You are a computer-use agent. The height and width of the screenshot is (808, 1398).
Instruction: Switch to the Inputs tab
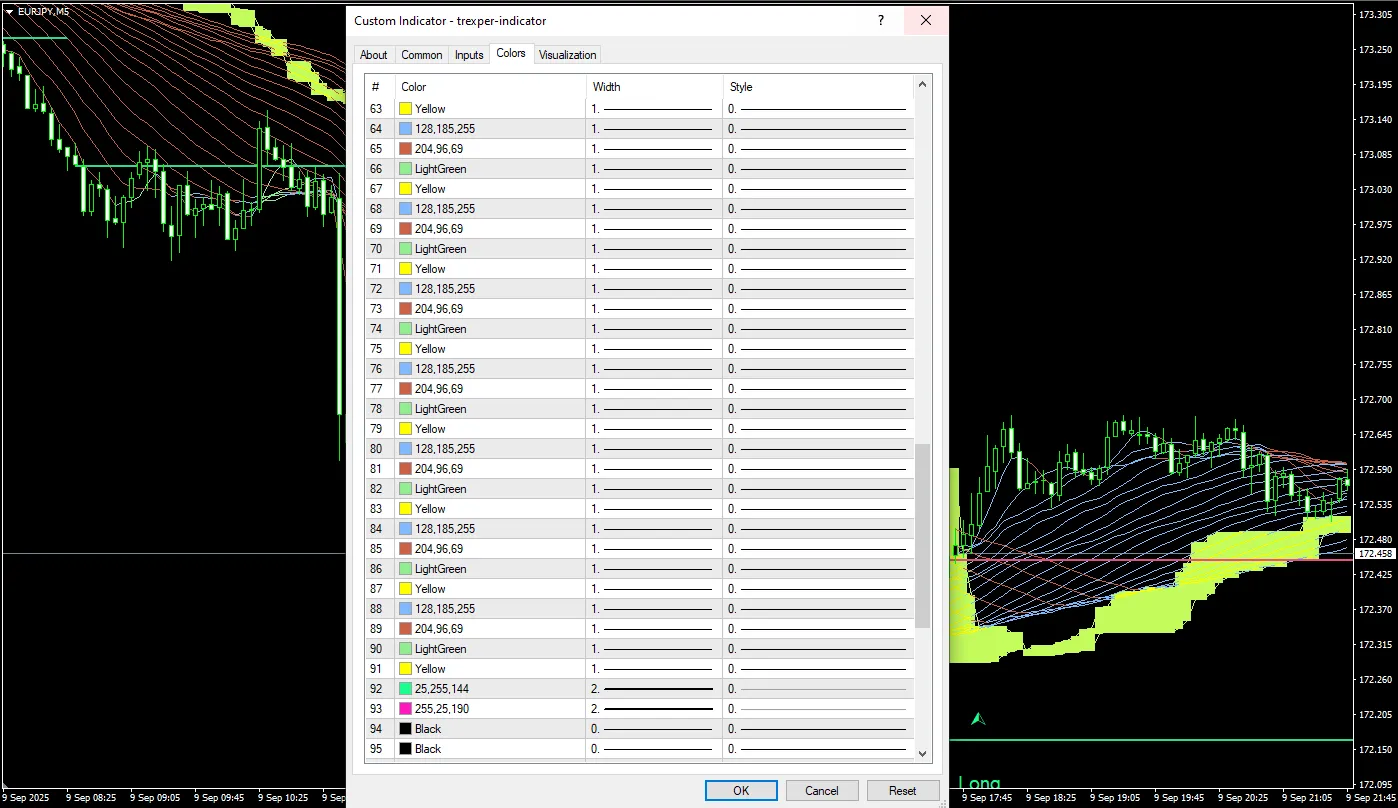pyautogui.click(x=469, y=55)
